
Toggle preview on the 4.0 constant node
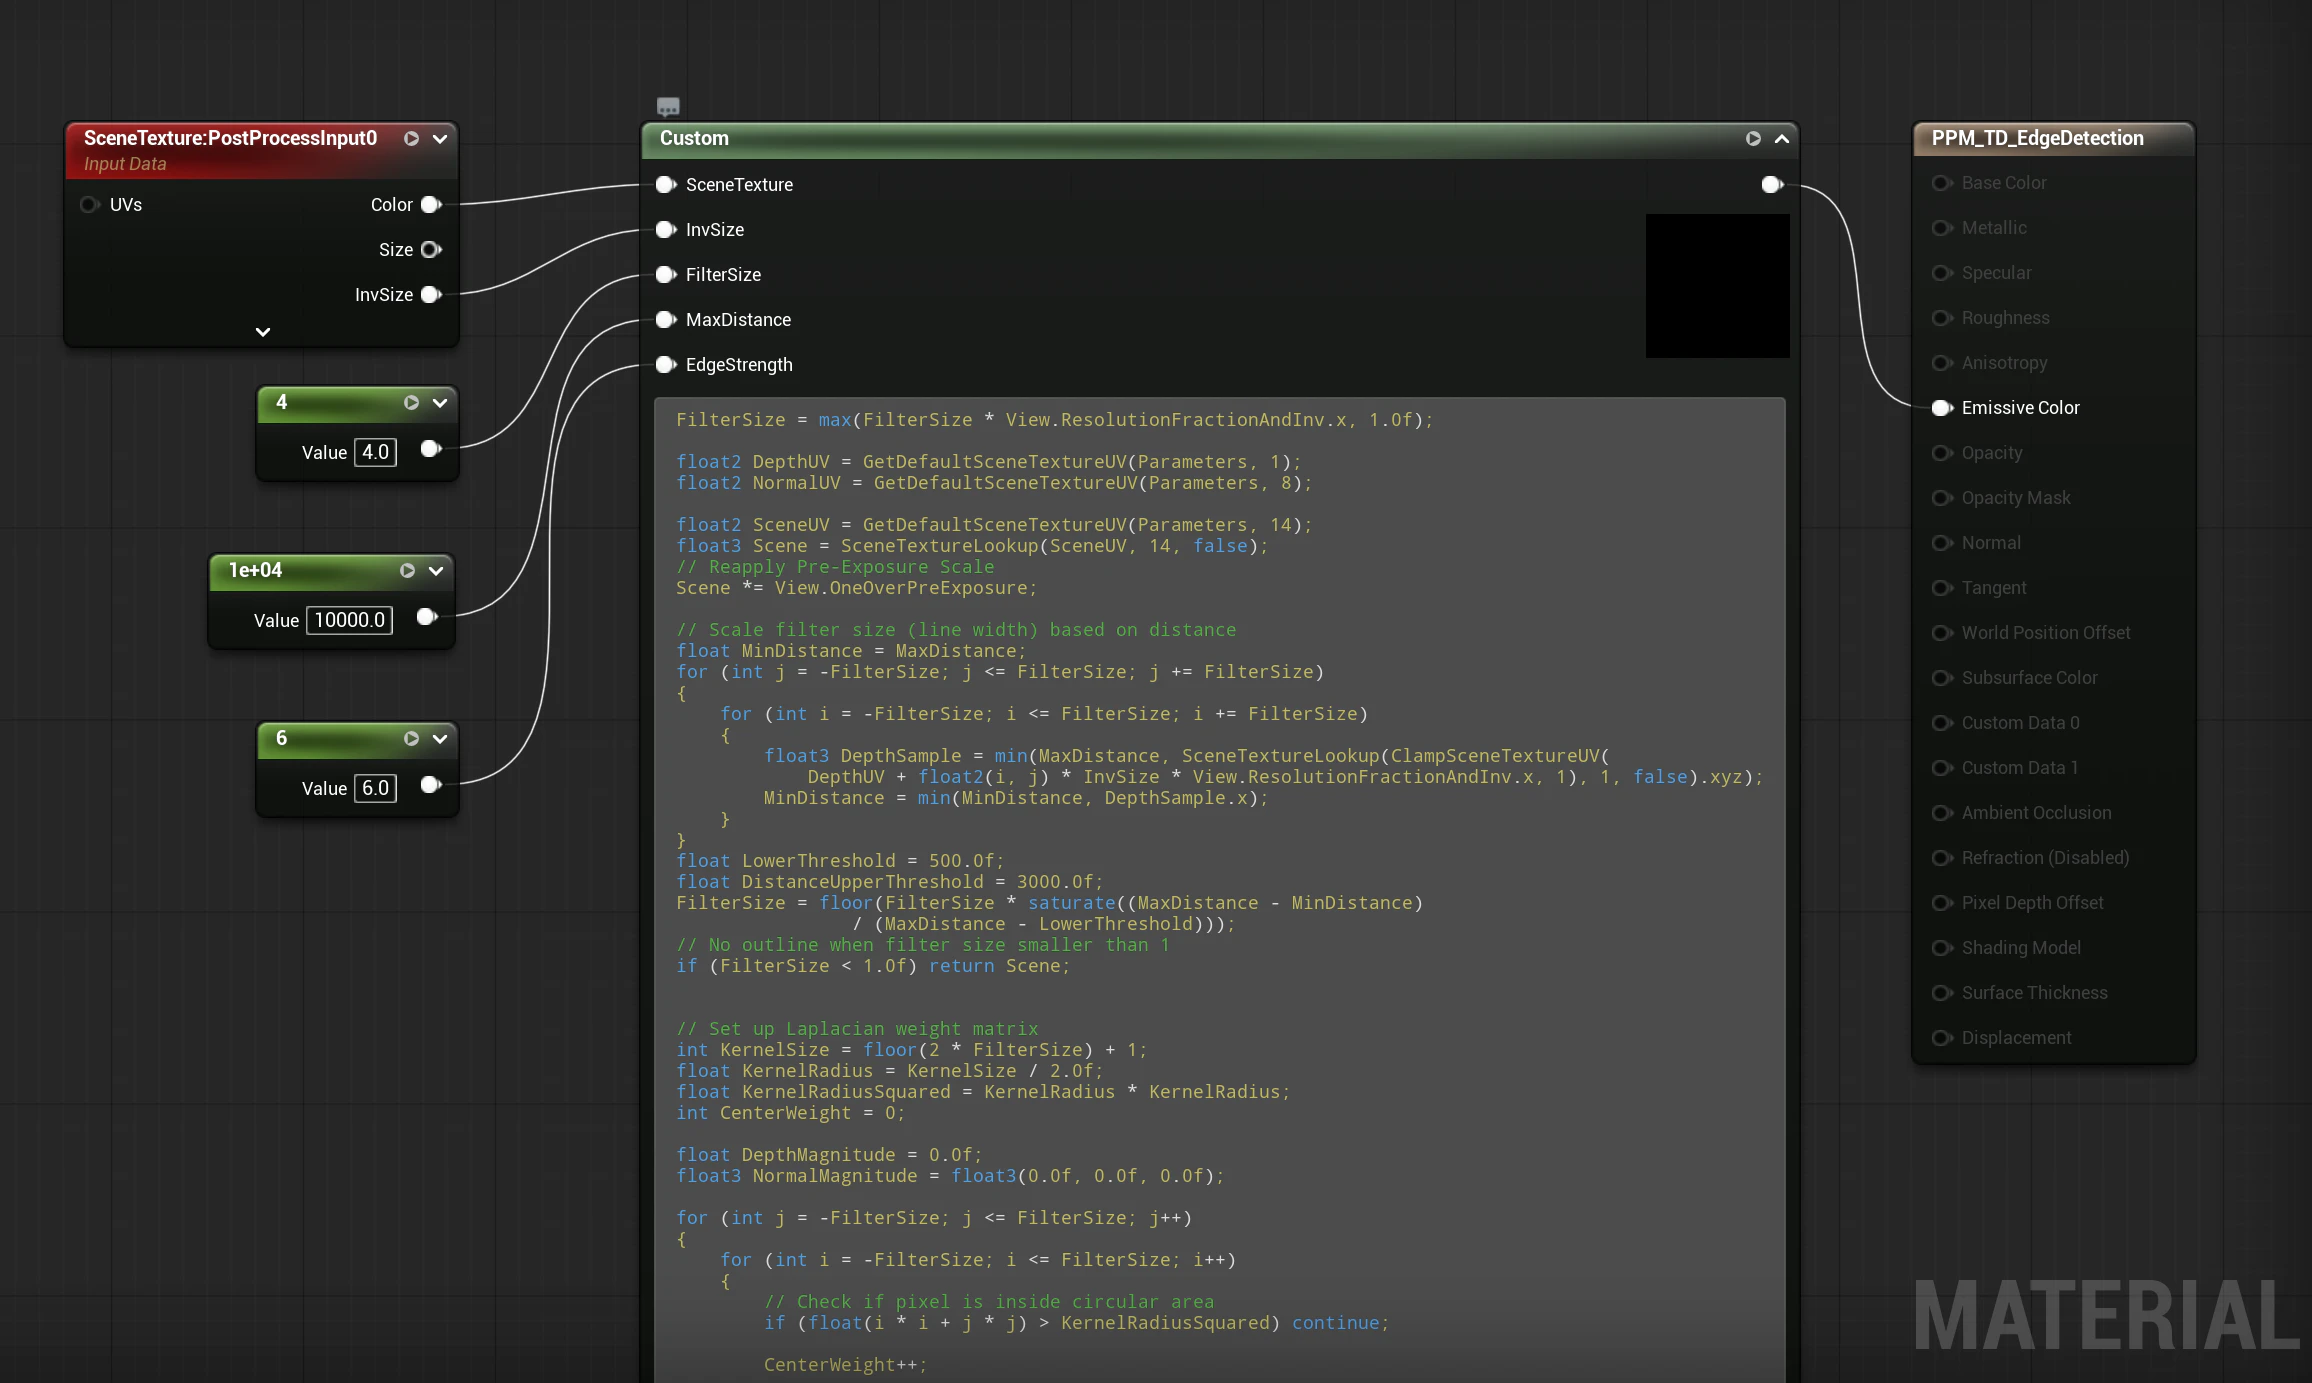tap(411, 403)
